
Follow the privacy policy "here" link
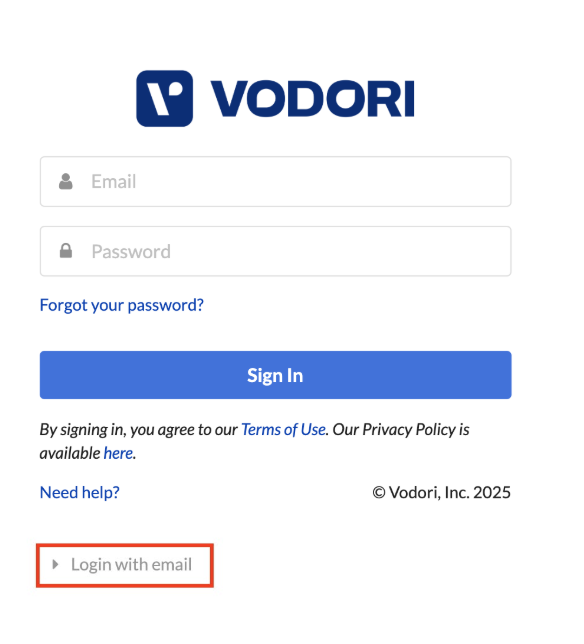point(118,453)
